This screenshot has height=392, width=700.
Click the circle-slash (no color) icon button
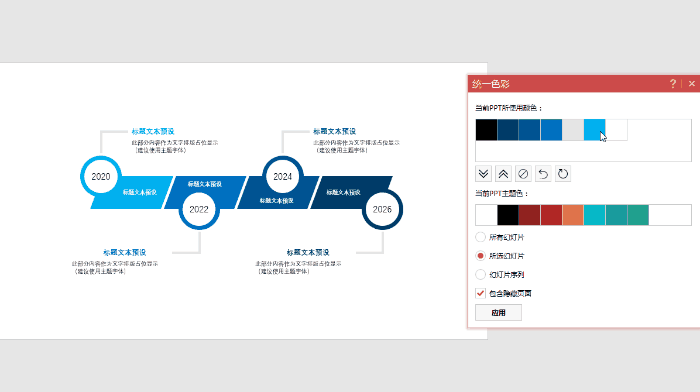pos(523,174)
